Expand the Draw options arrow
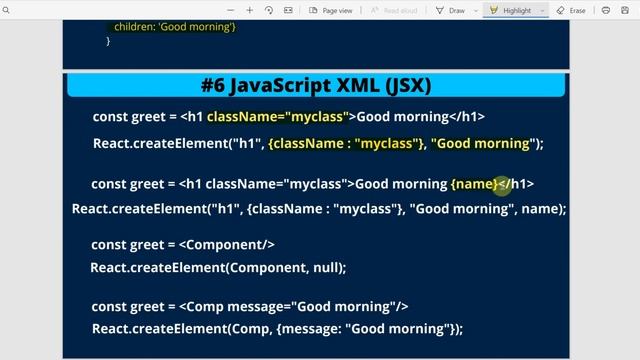Screen dimensions: 640x360 pos(476,11)
